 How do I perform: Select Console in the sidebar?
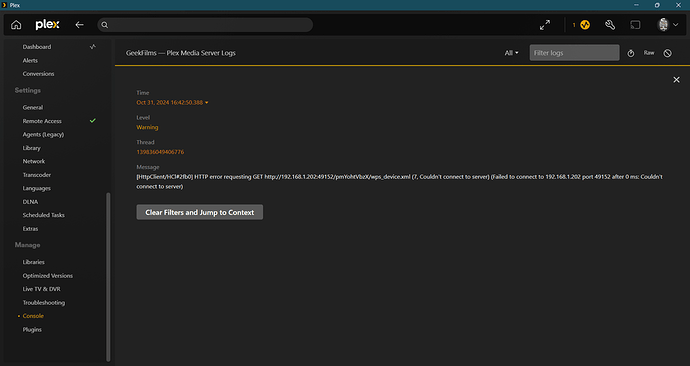tap(33, 316)
